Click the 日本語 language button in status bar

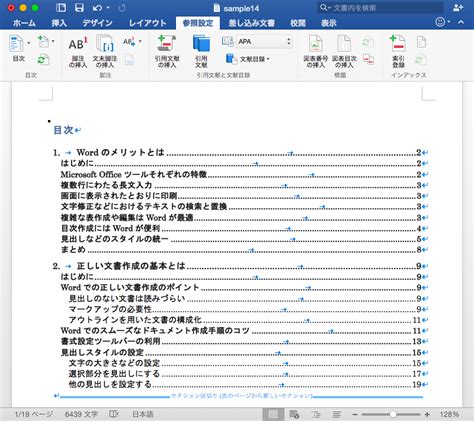(143, 414)
